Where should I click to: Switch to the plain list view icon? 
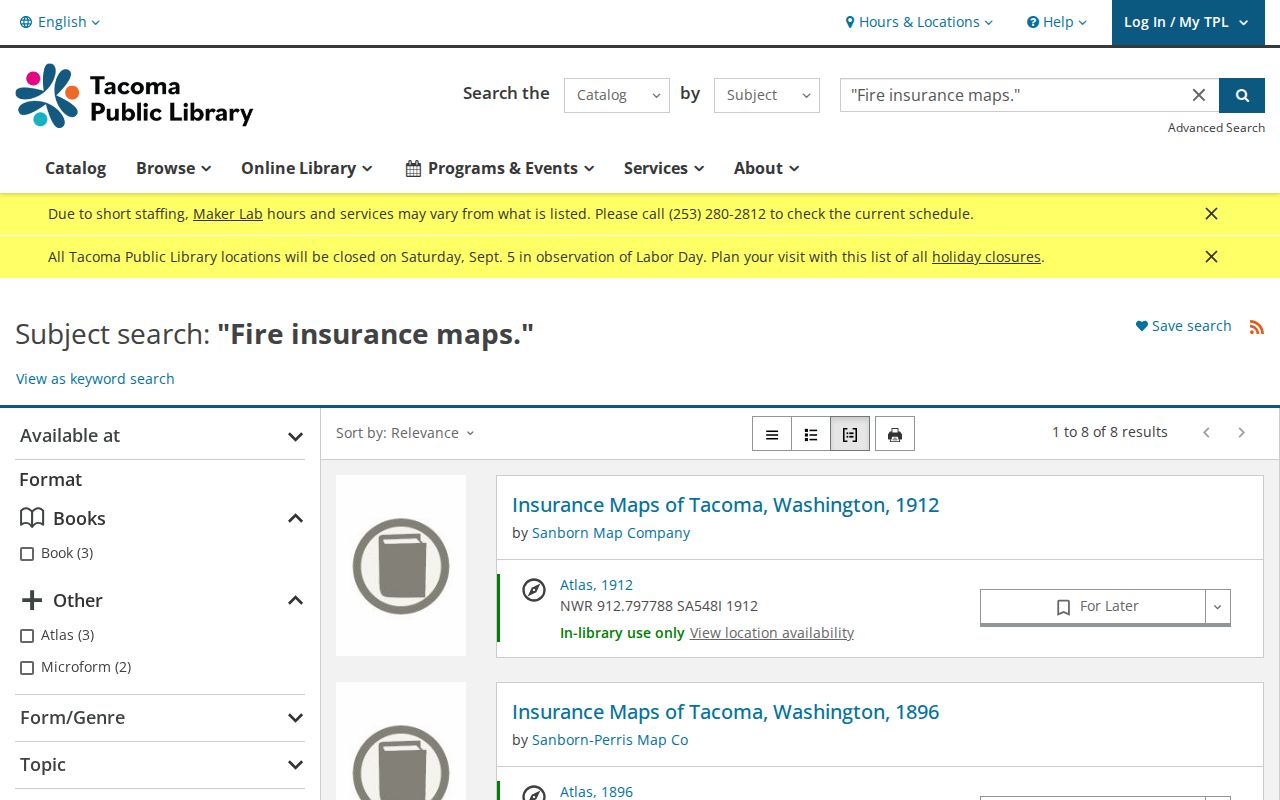pos(772,434)
